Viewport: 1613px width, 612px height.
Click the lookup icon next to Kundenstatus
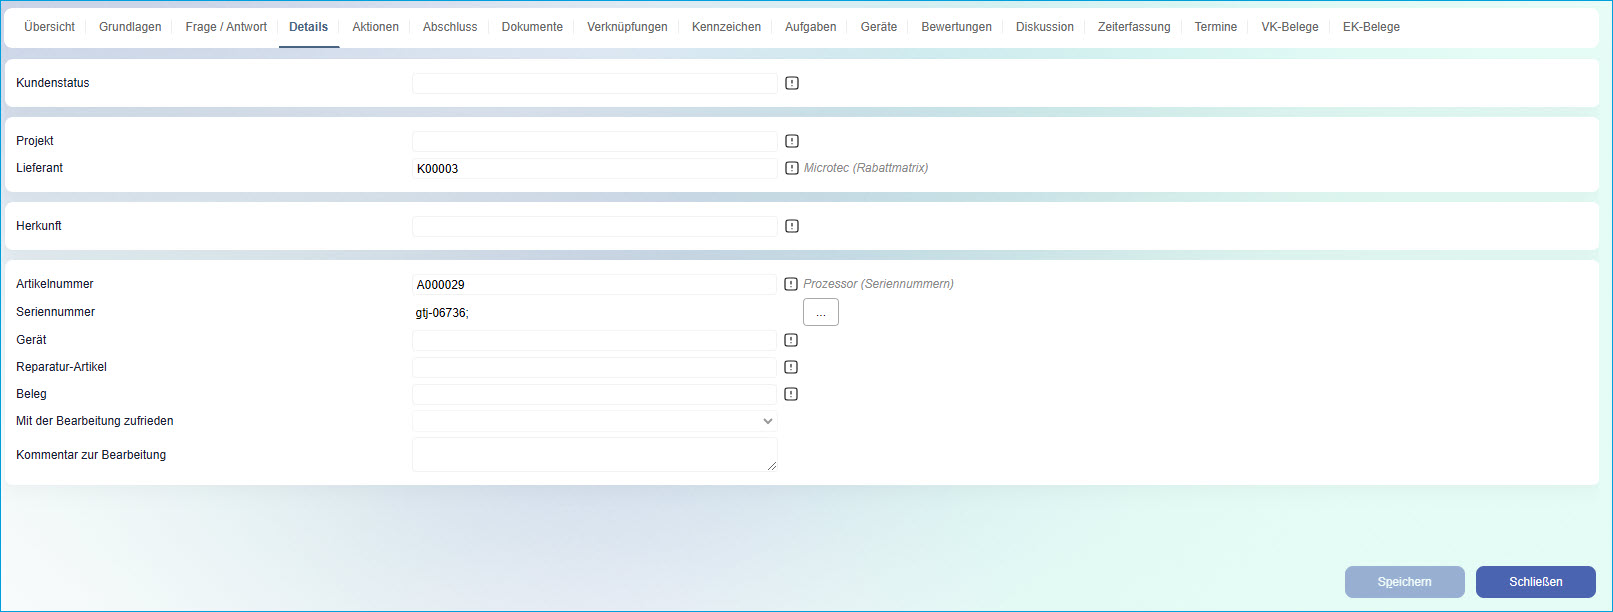click(x=792, y=83)
